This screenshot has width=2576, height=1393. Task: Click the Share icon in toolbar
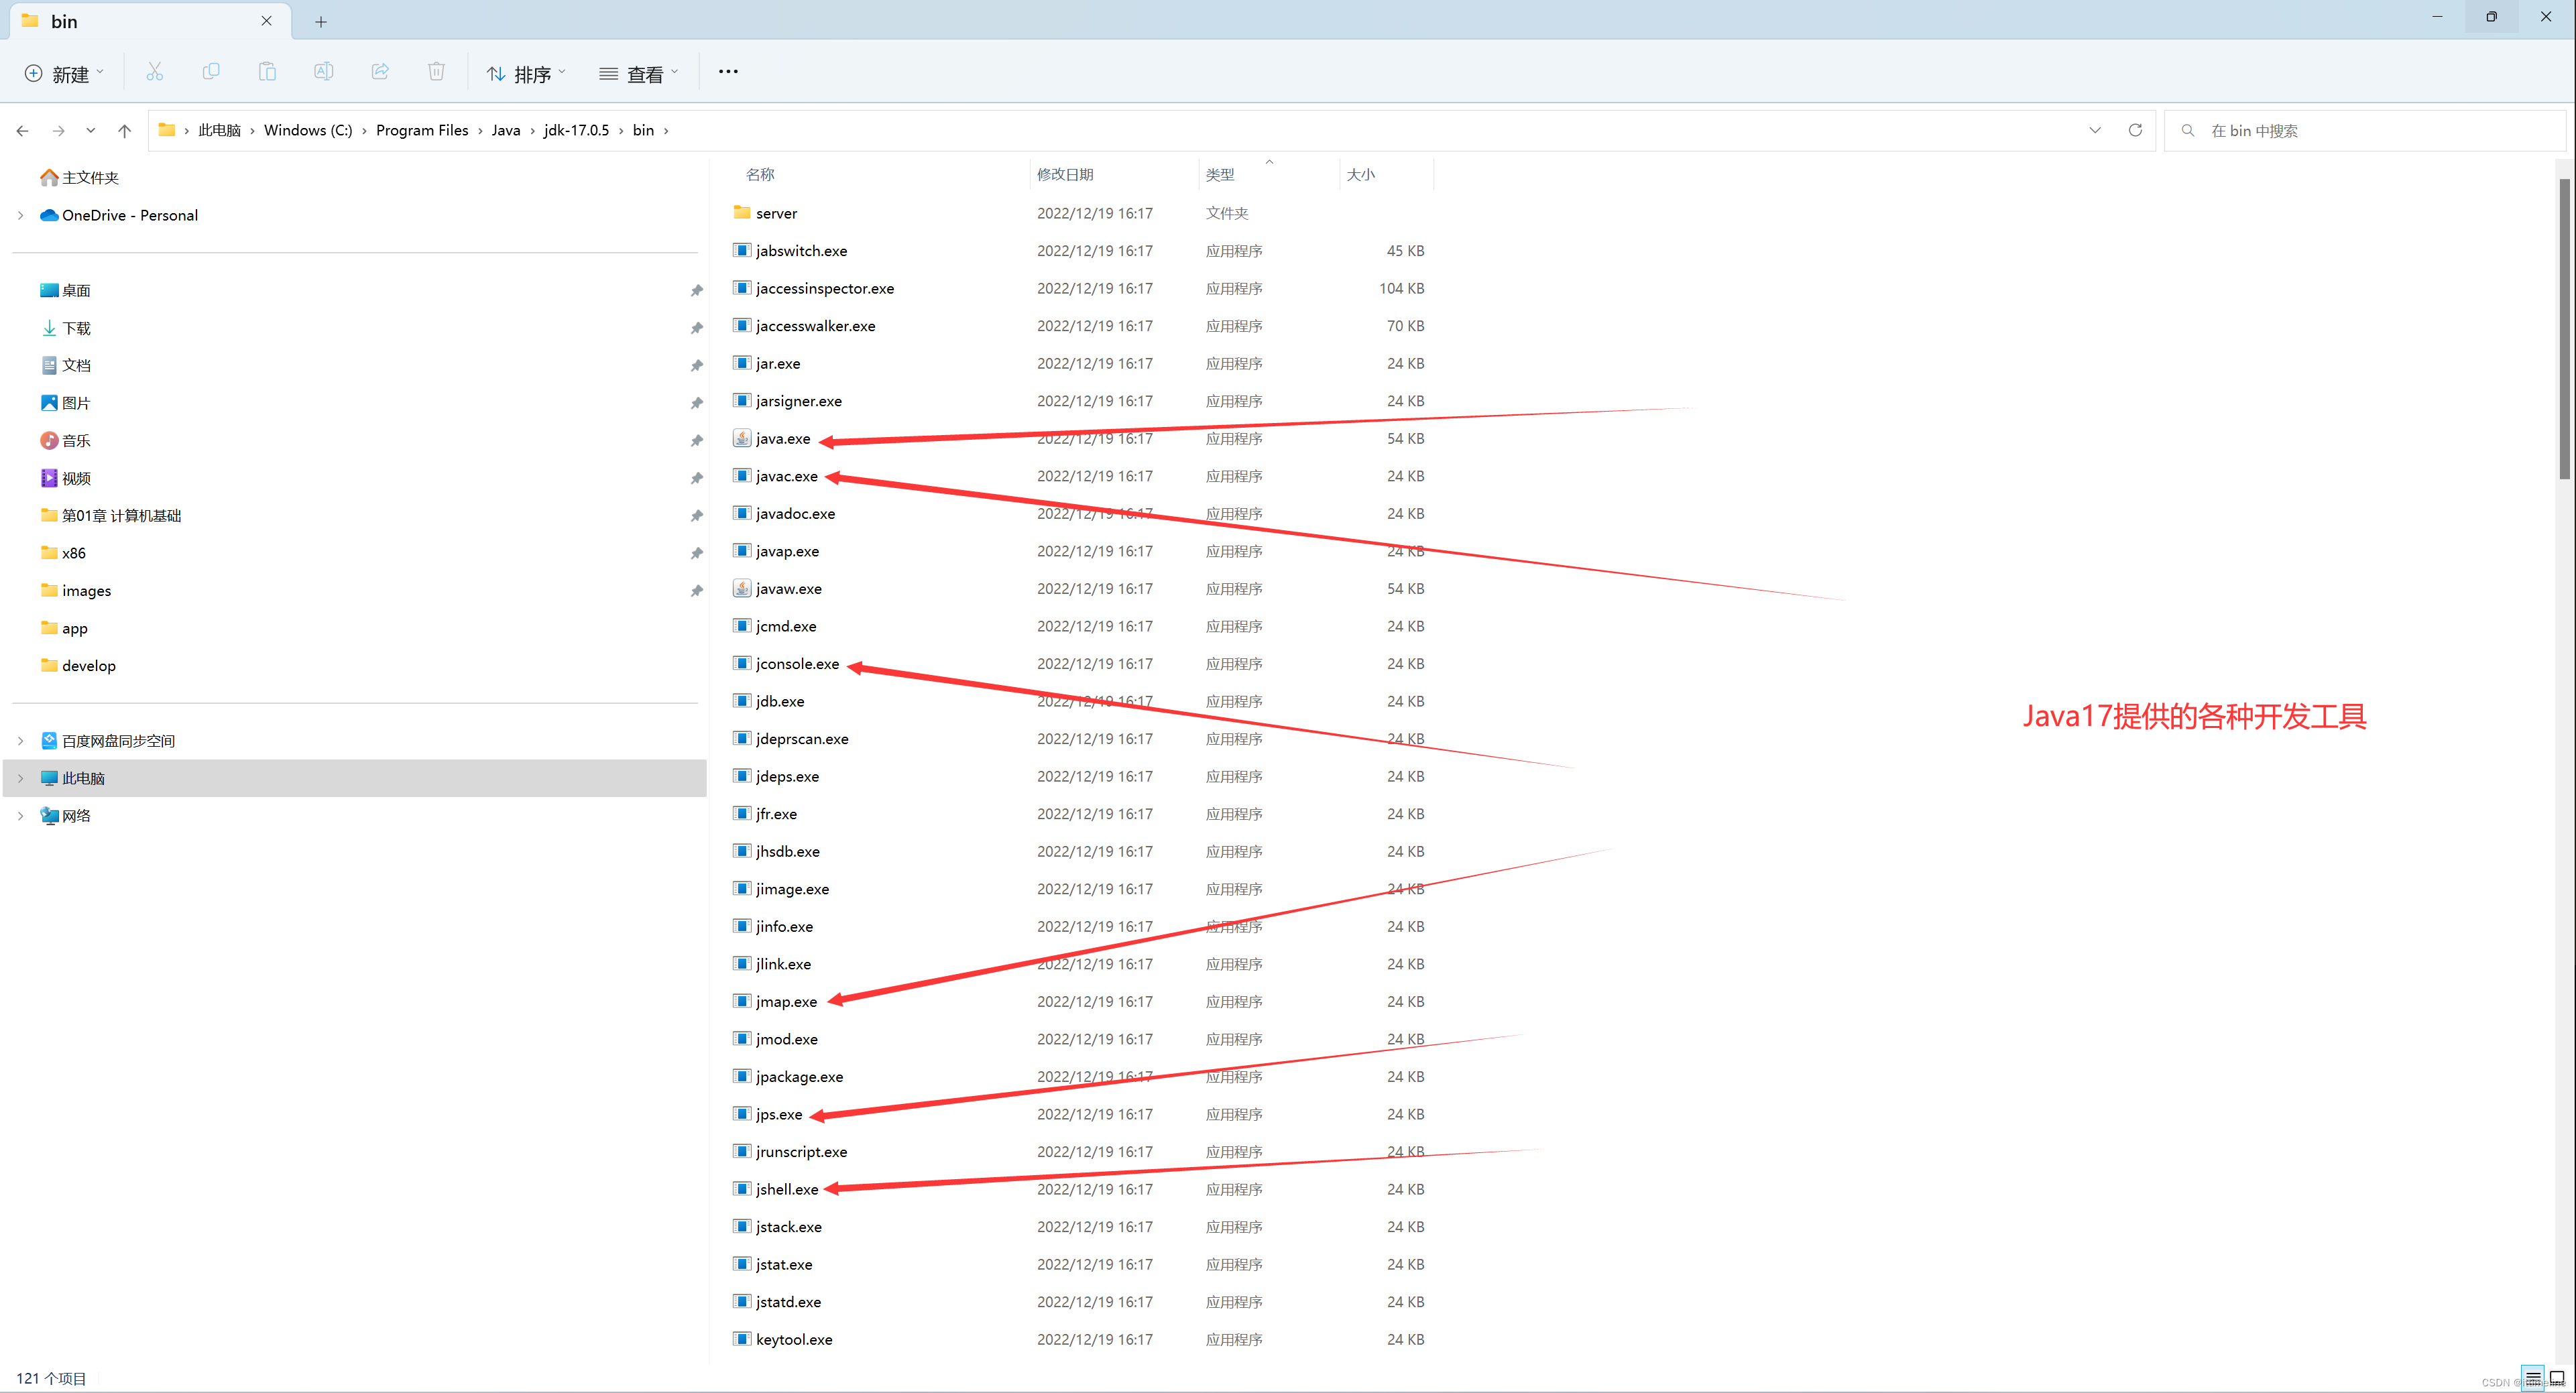pos(380,72)
